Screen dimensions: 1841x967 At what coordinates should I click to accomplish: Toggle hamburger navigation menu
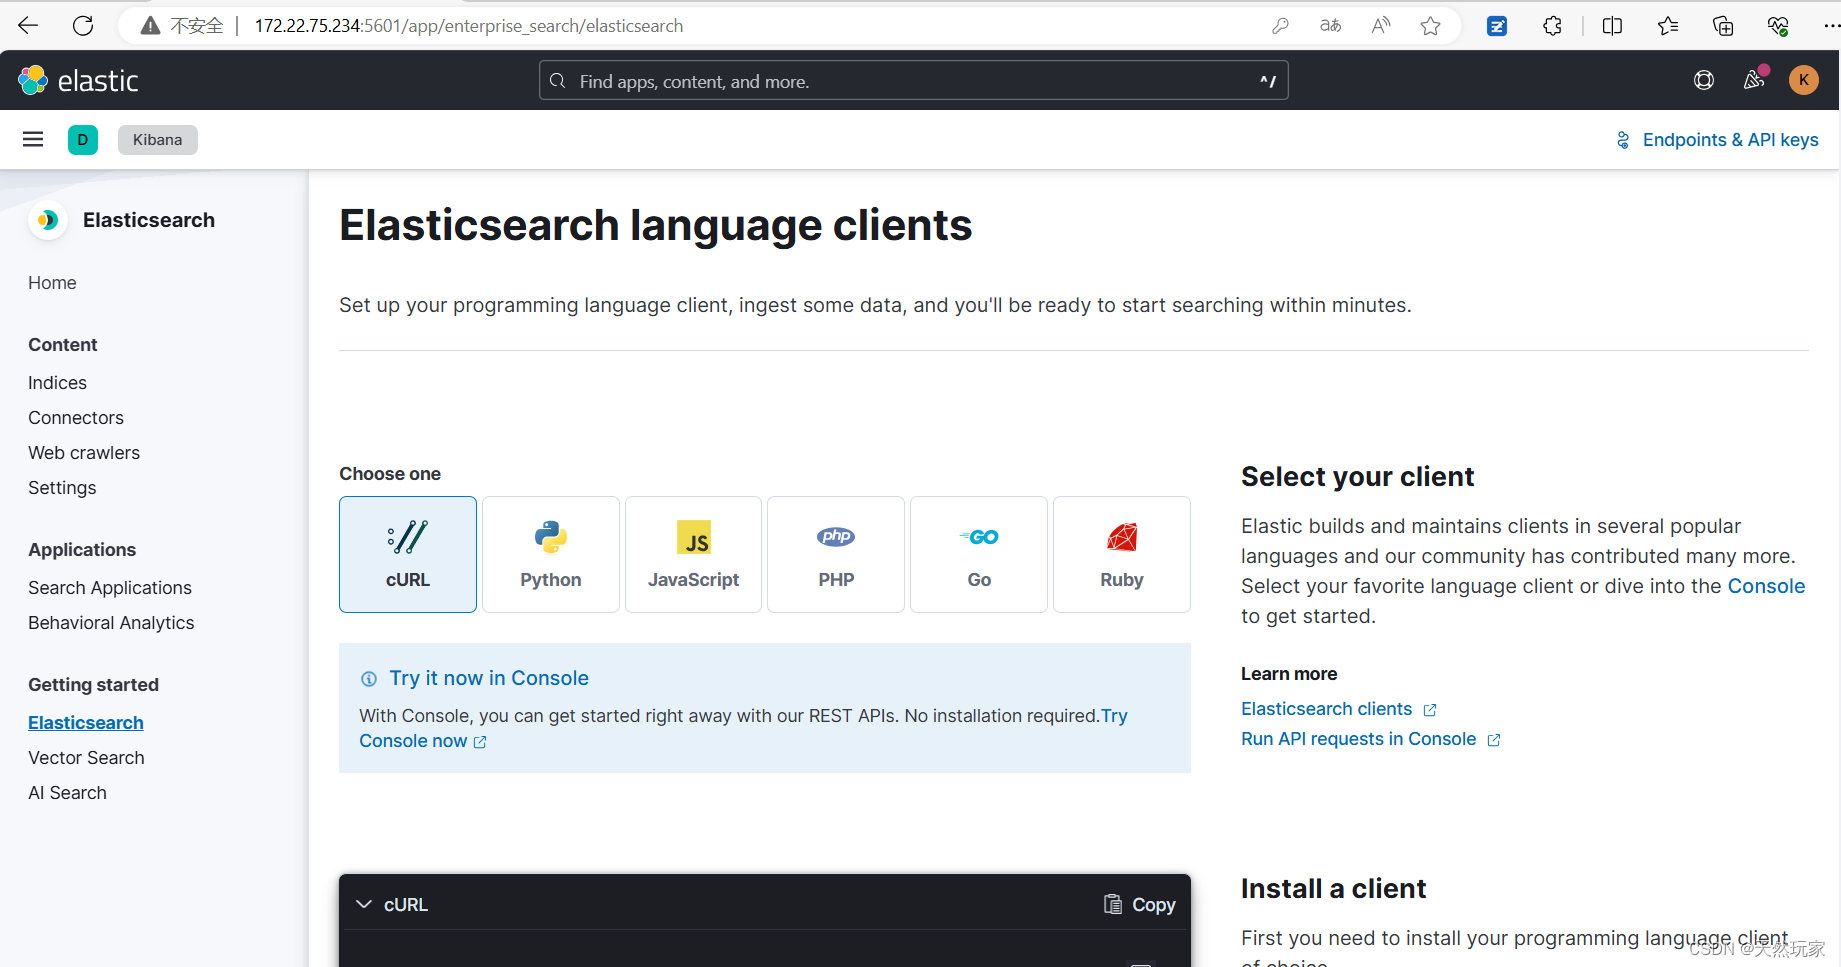(x=33, y=139)
